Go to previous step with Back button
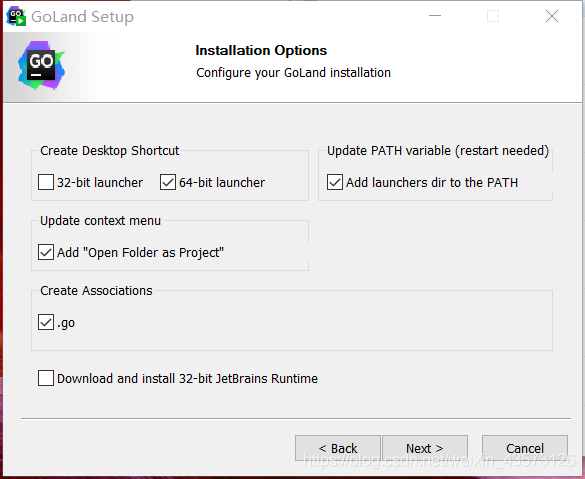 pos(338,448)
